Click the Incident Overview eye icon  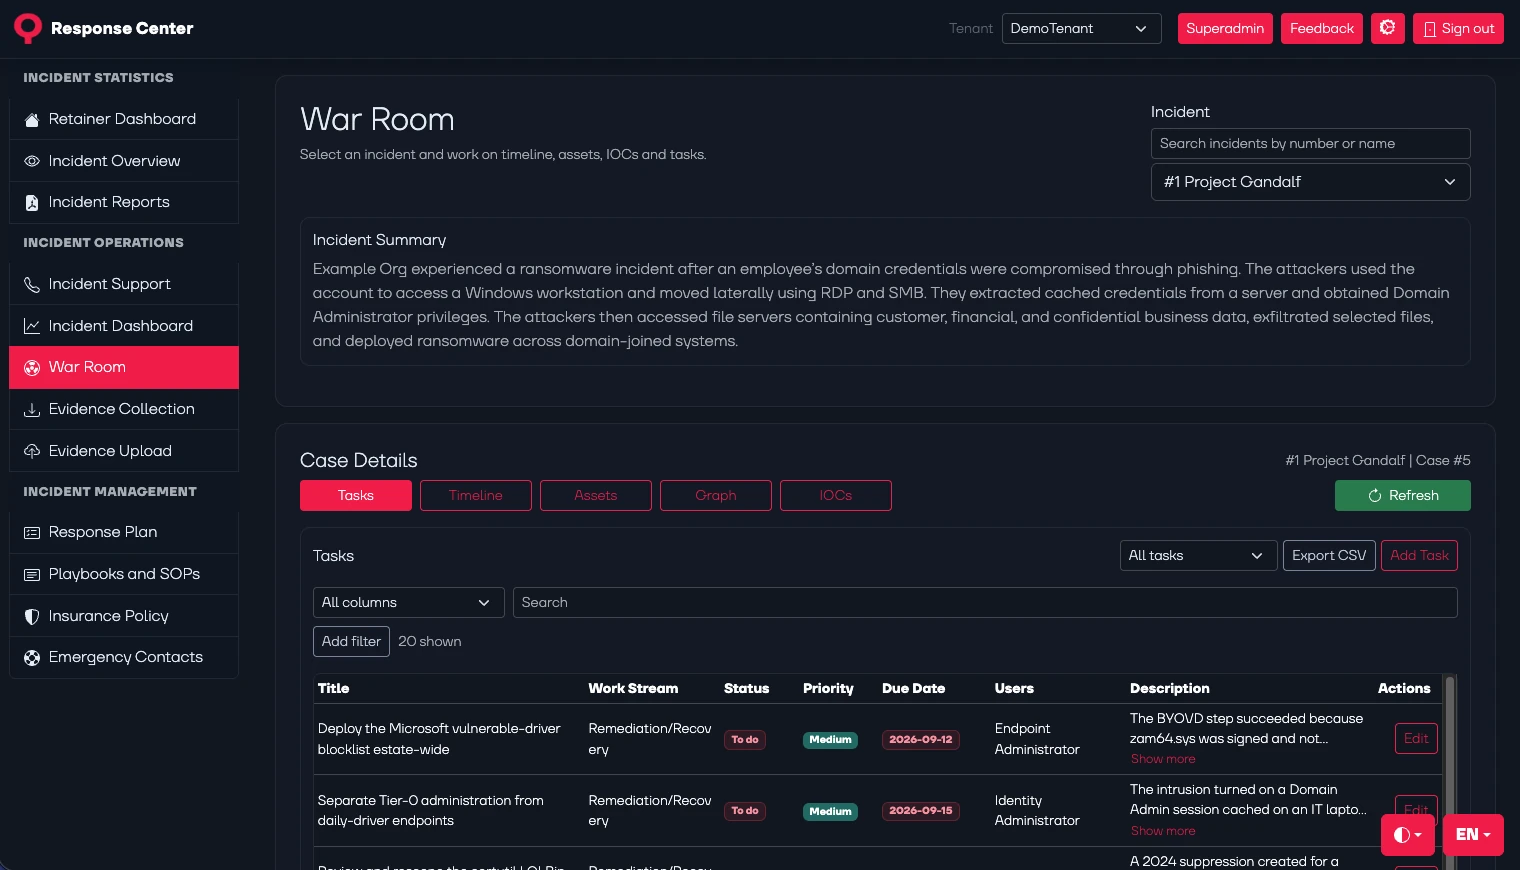tap(32, 161)
